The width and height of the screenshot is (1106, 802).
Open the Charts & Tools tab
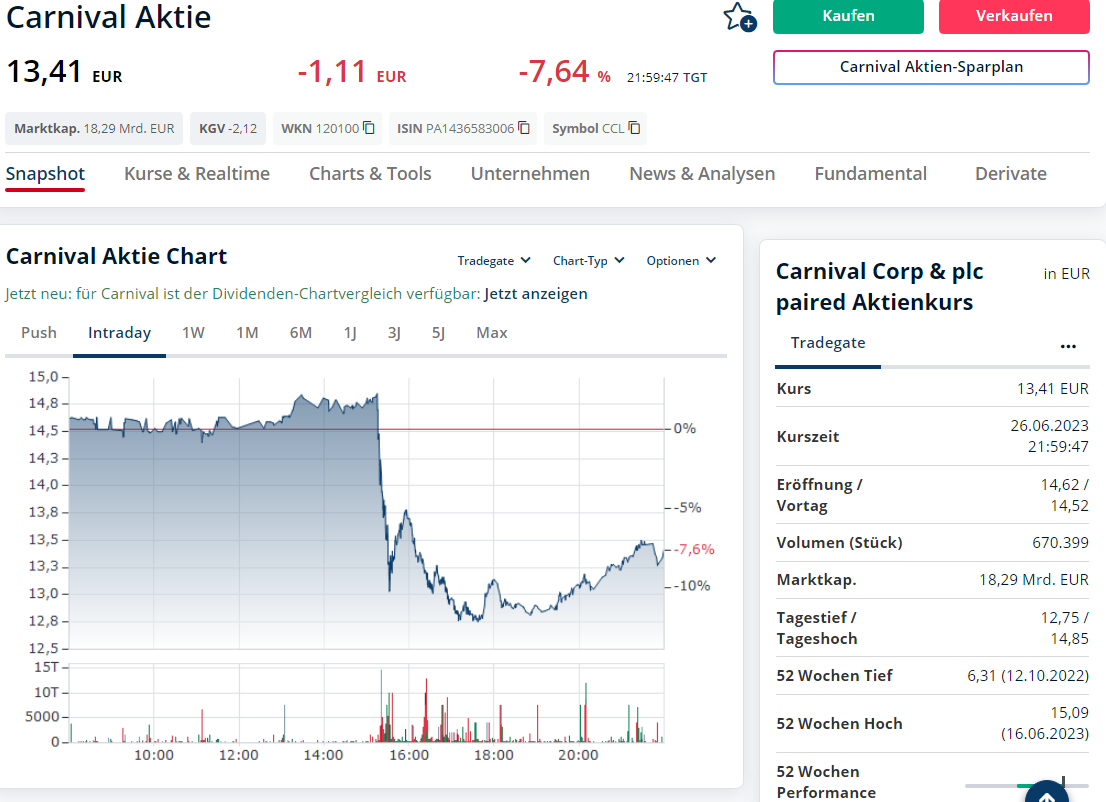pyautogui.click(x=370, y=174)
